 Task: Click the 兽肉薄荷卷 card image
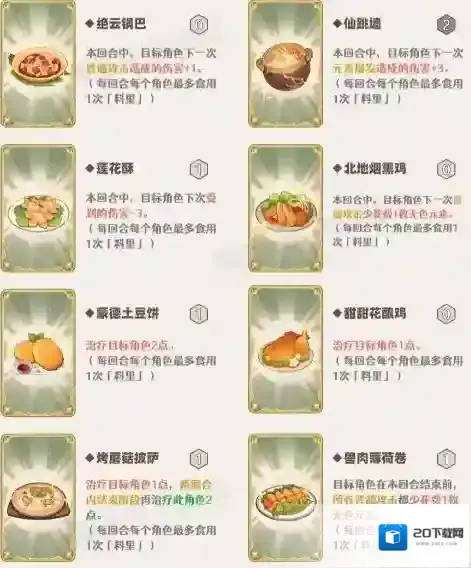coord(285,498)
